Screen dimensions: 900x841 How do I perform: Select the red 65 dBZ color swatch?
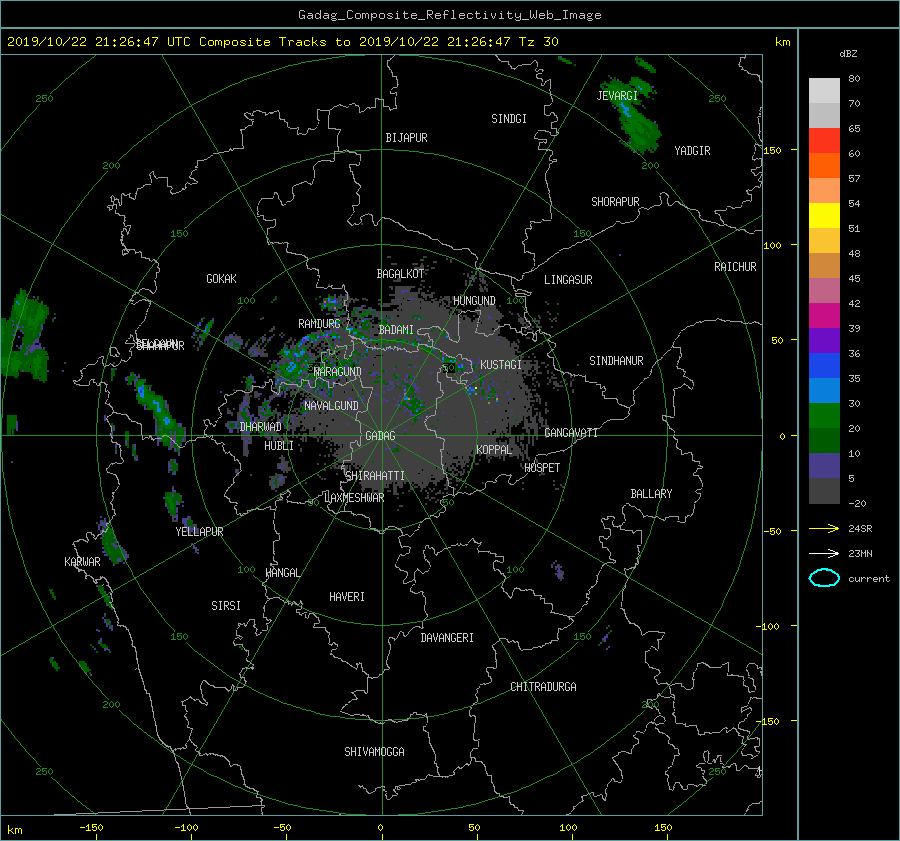(824, 141)
